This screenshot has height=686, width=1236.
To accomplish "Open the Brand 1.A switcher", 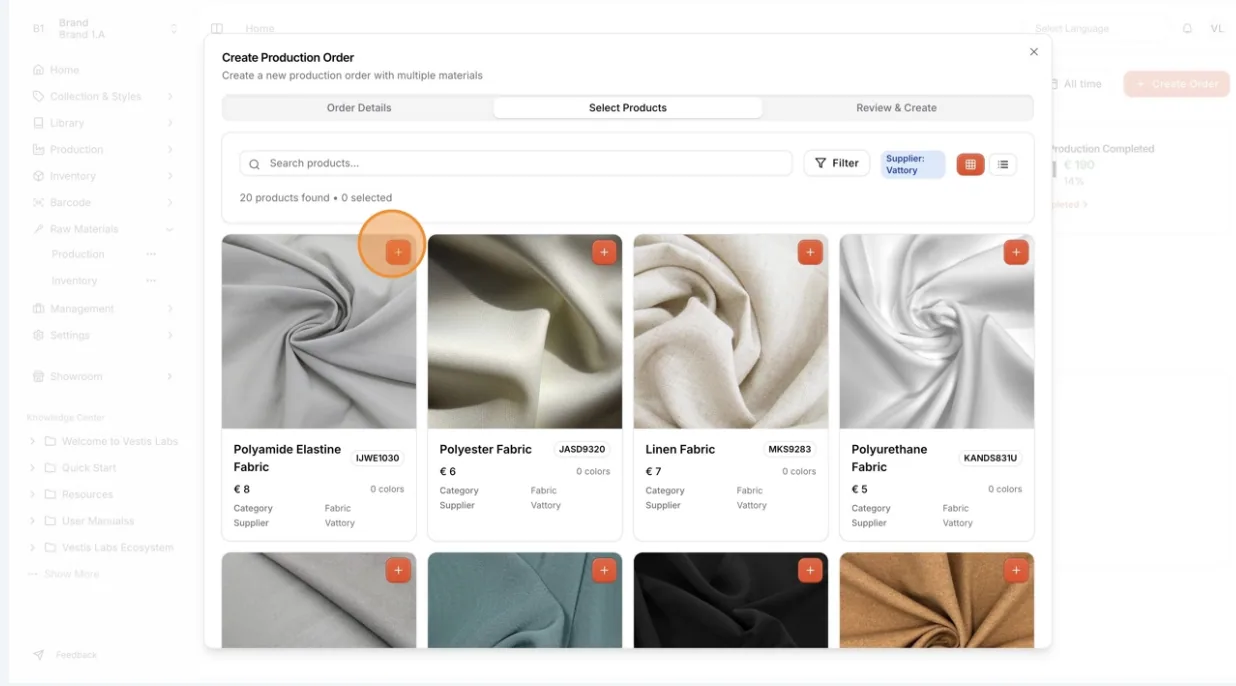I will (x=104, y=29).
